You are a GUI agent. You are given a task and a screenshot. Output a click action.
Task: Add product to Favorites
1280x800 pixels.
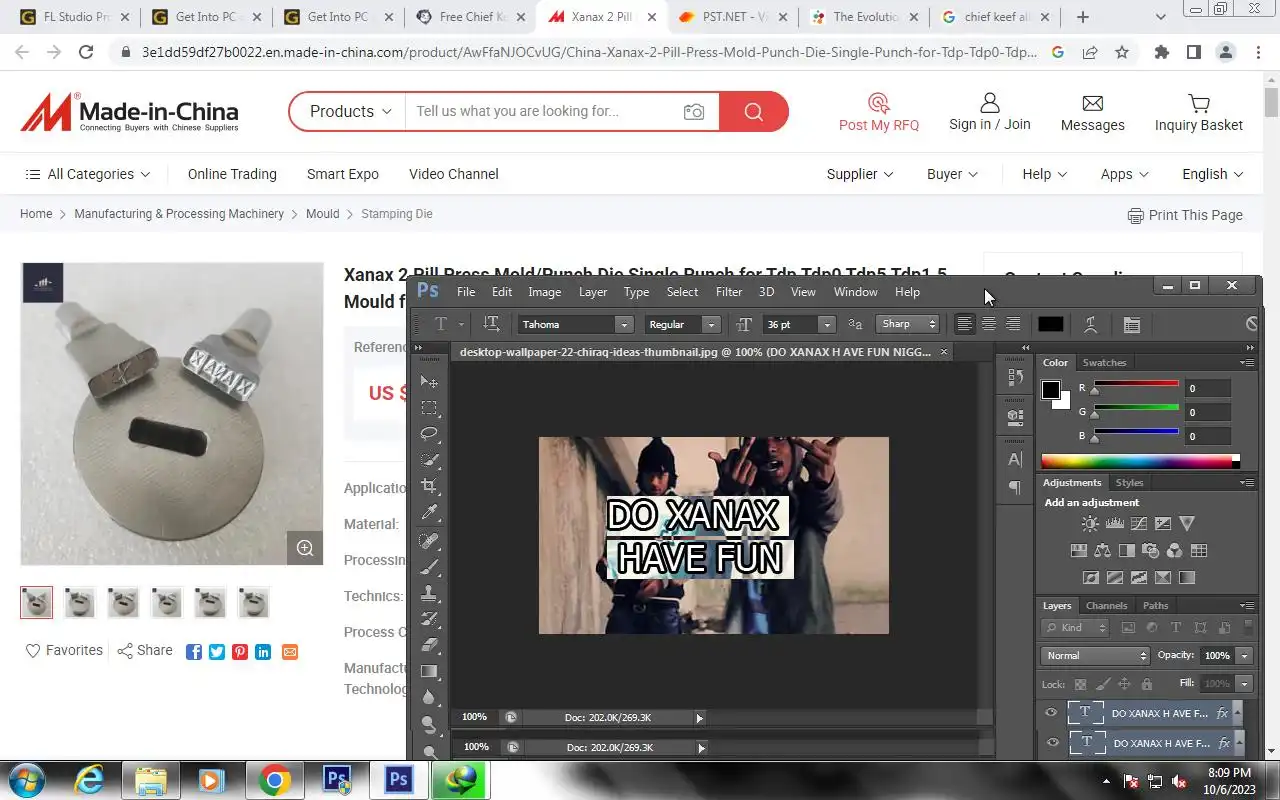tap(64, 650)
